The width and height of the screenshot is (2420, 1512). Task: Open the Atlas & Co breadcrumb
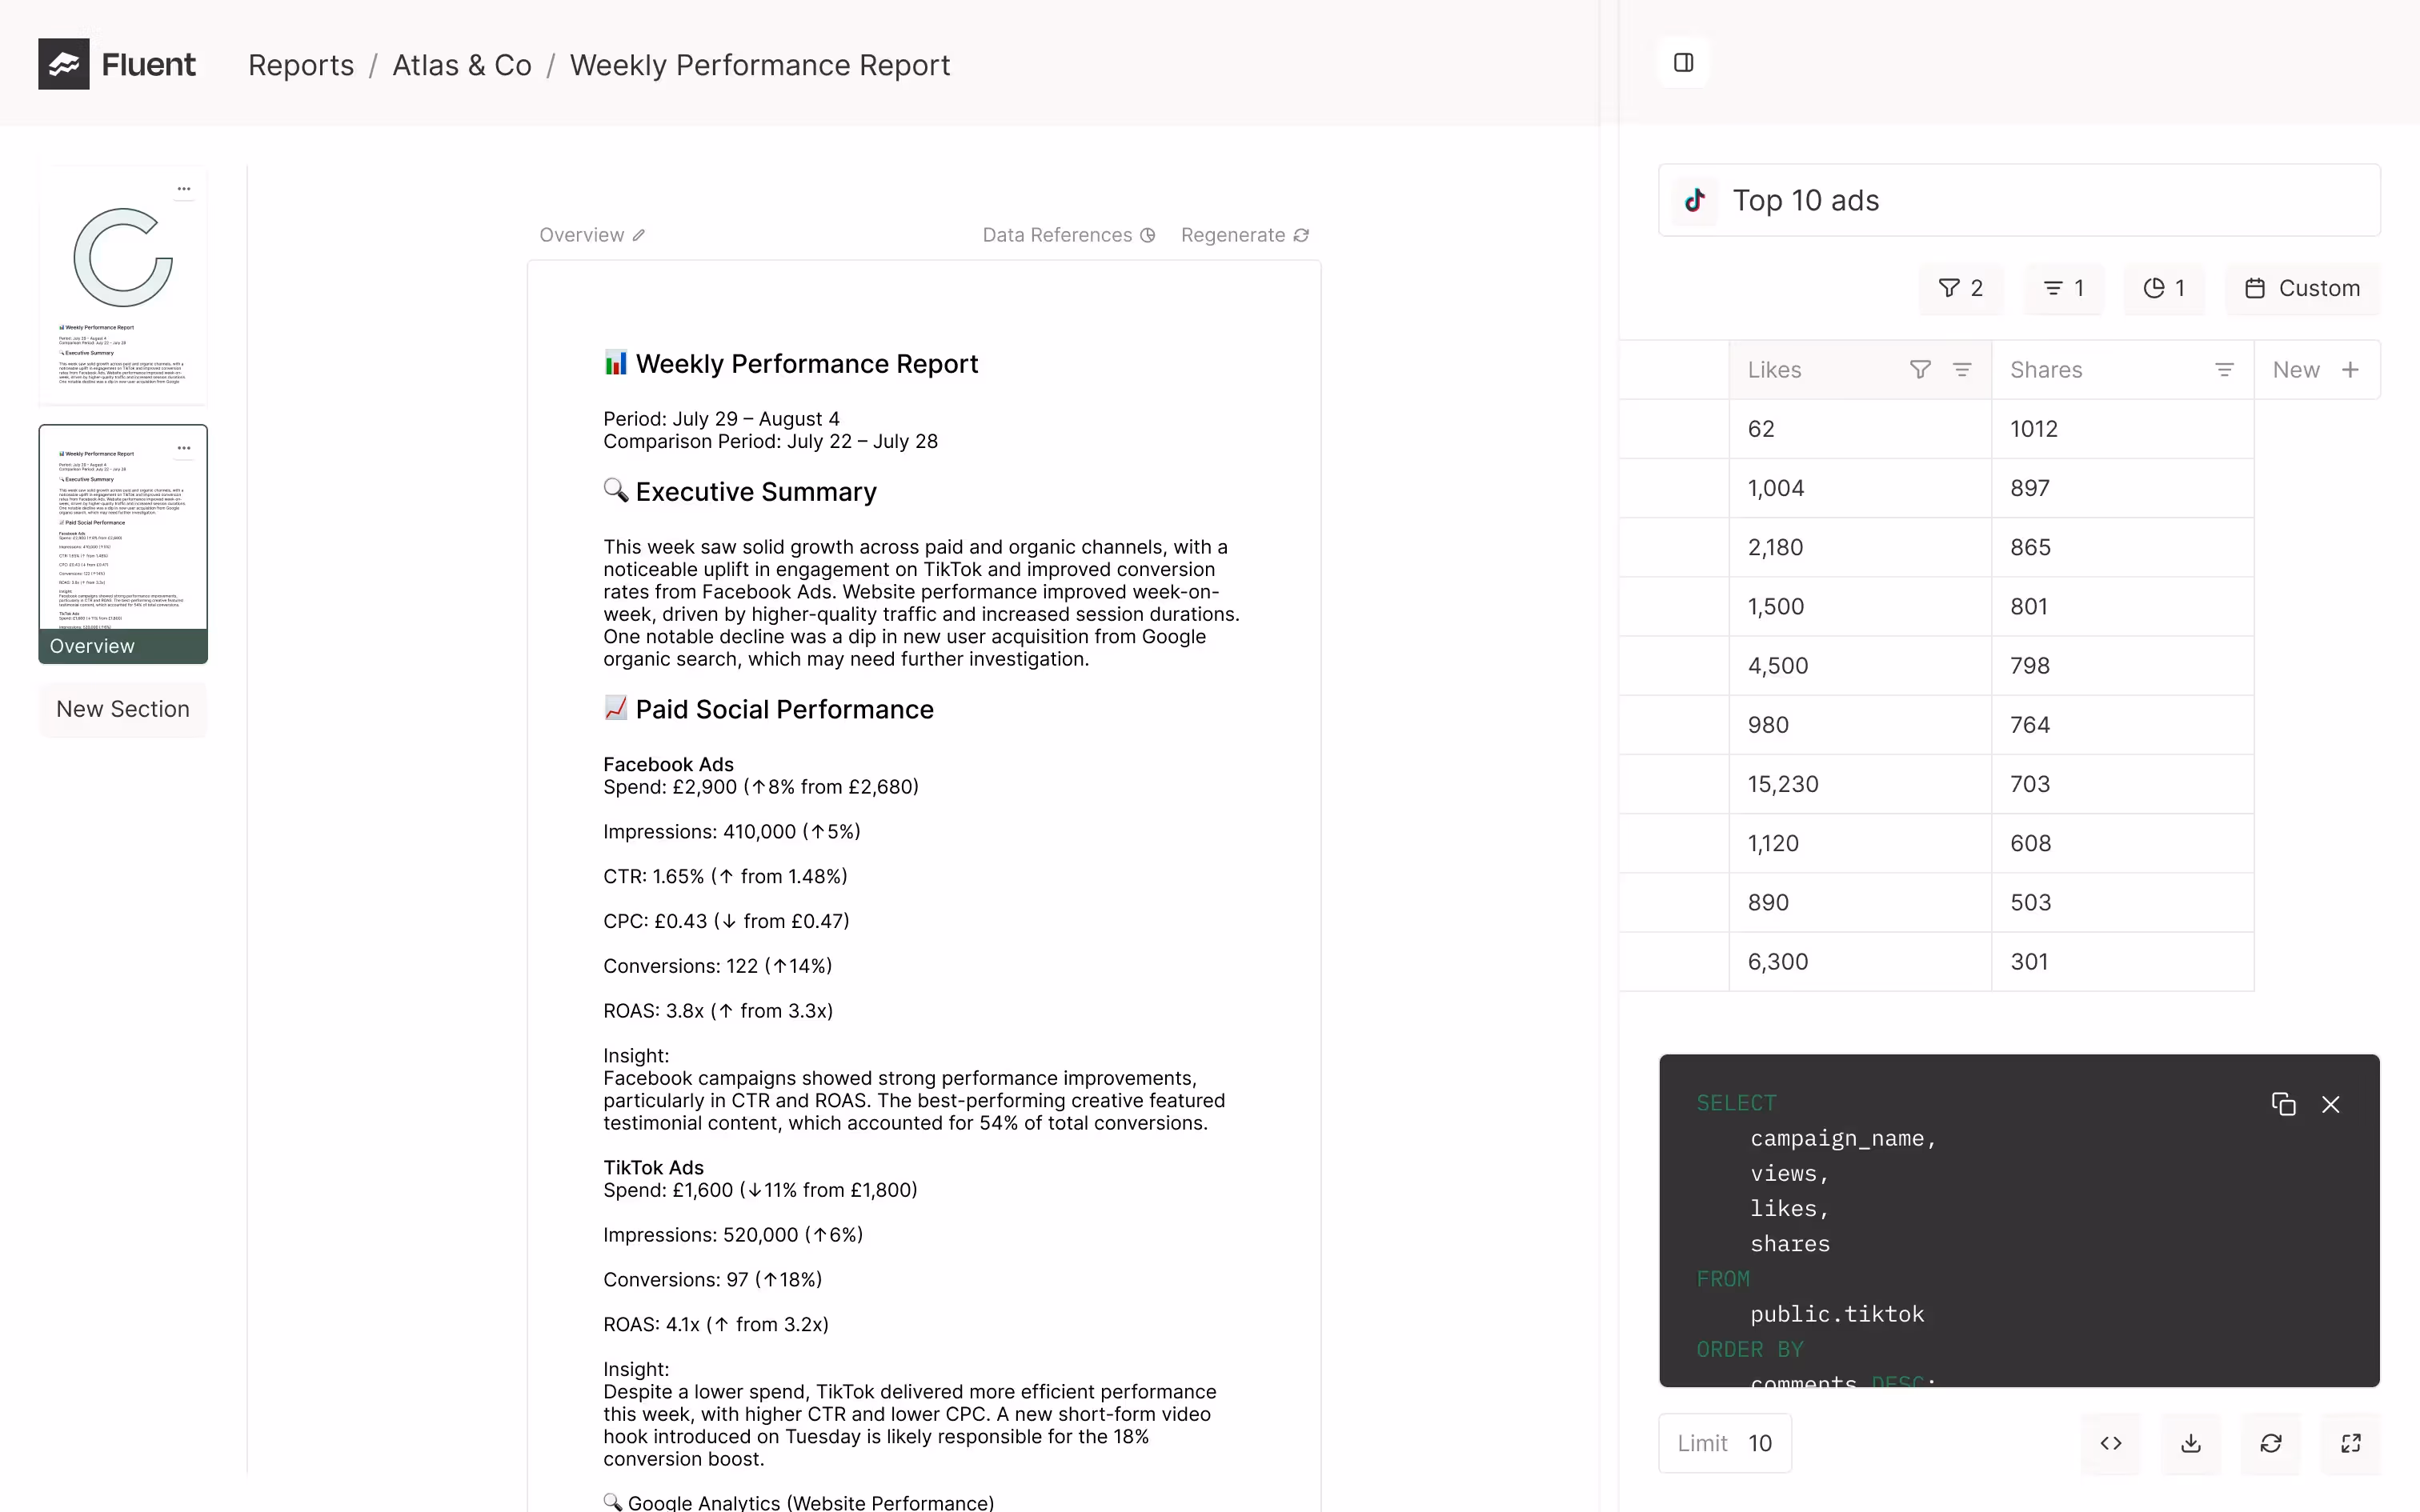pyautogui.click(x=461, y=65)
